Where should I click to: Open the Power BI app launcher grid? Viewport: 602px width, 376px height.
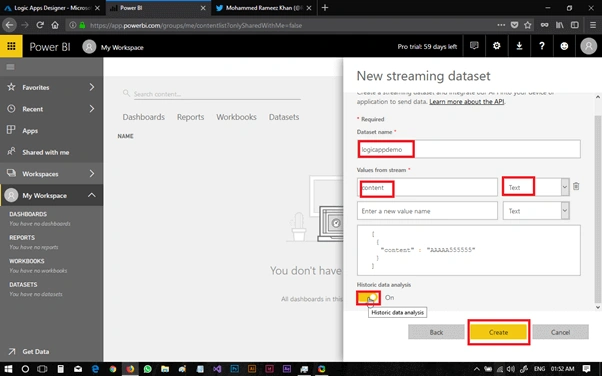coord(11,46)
